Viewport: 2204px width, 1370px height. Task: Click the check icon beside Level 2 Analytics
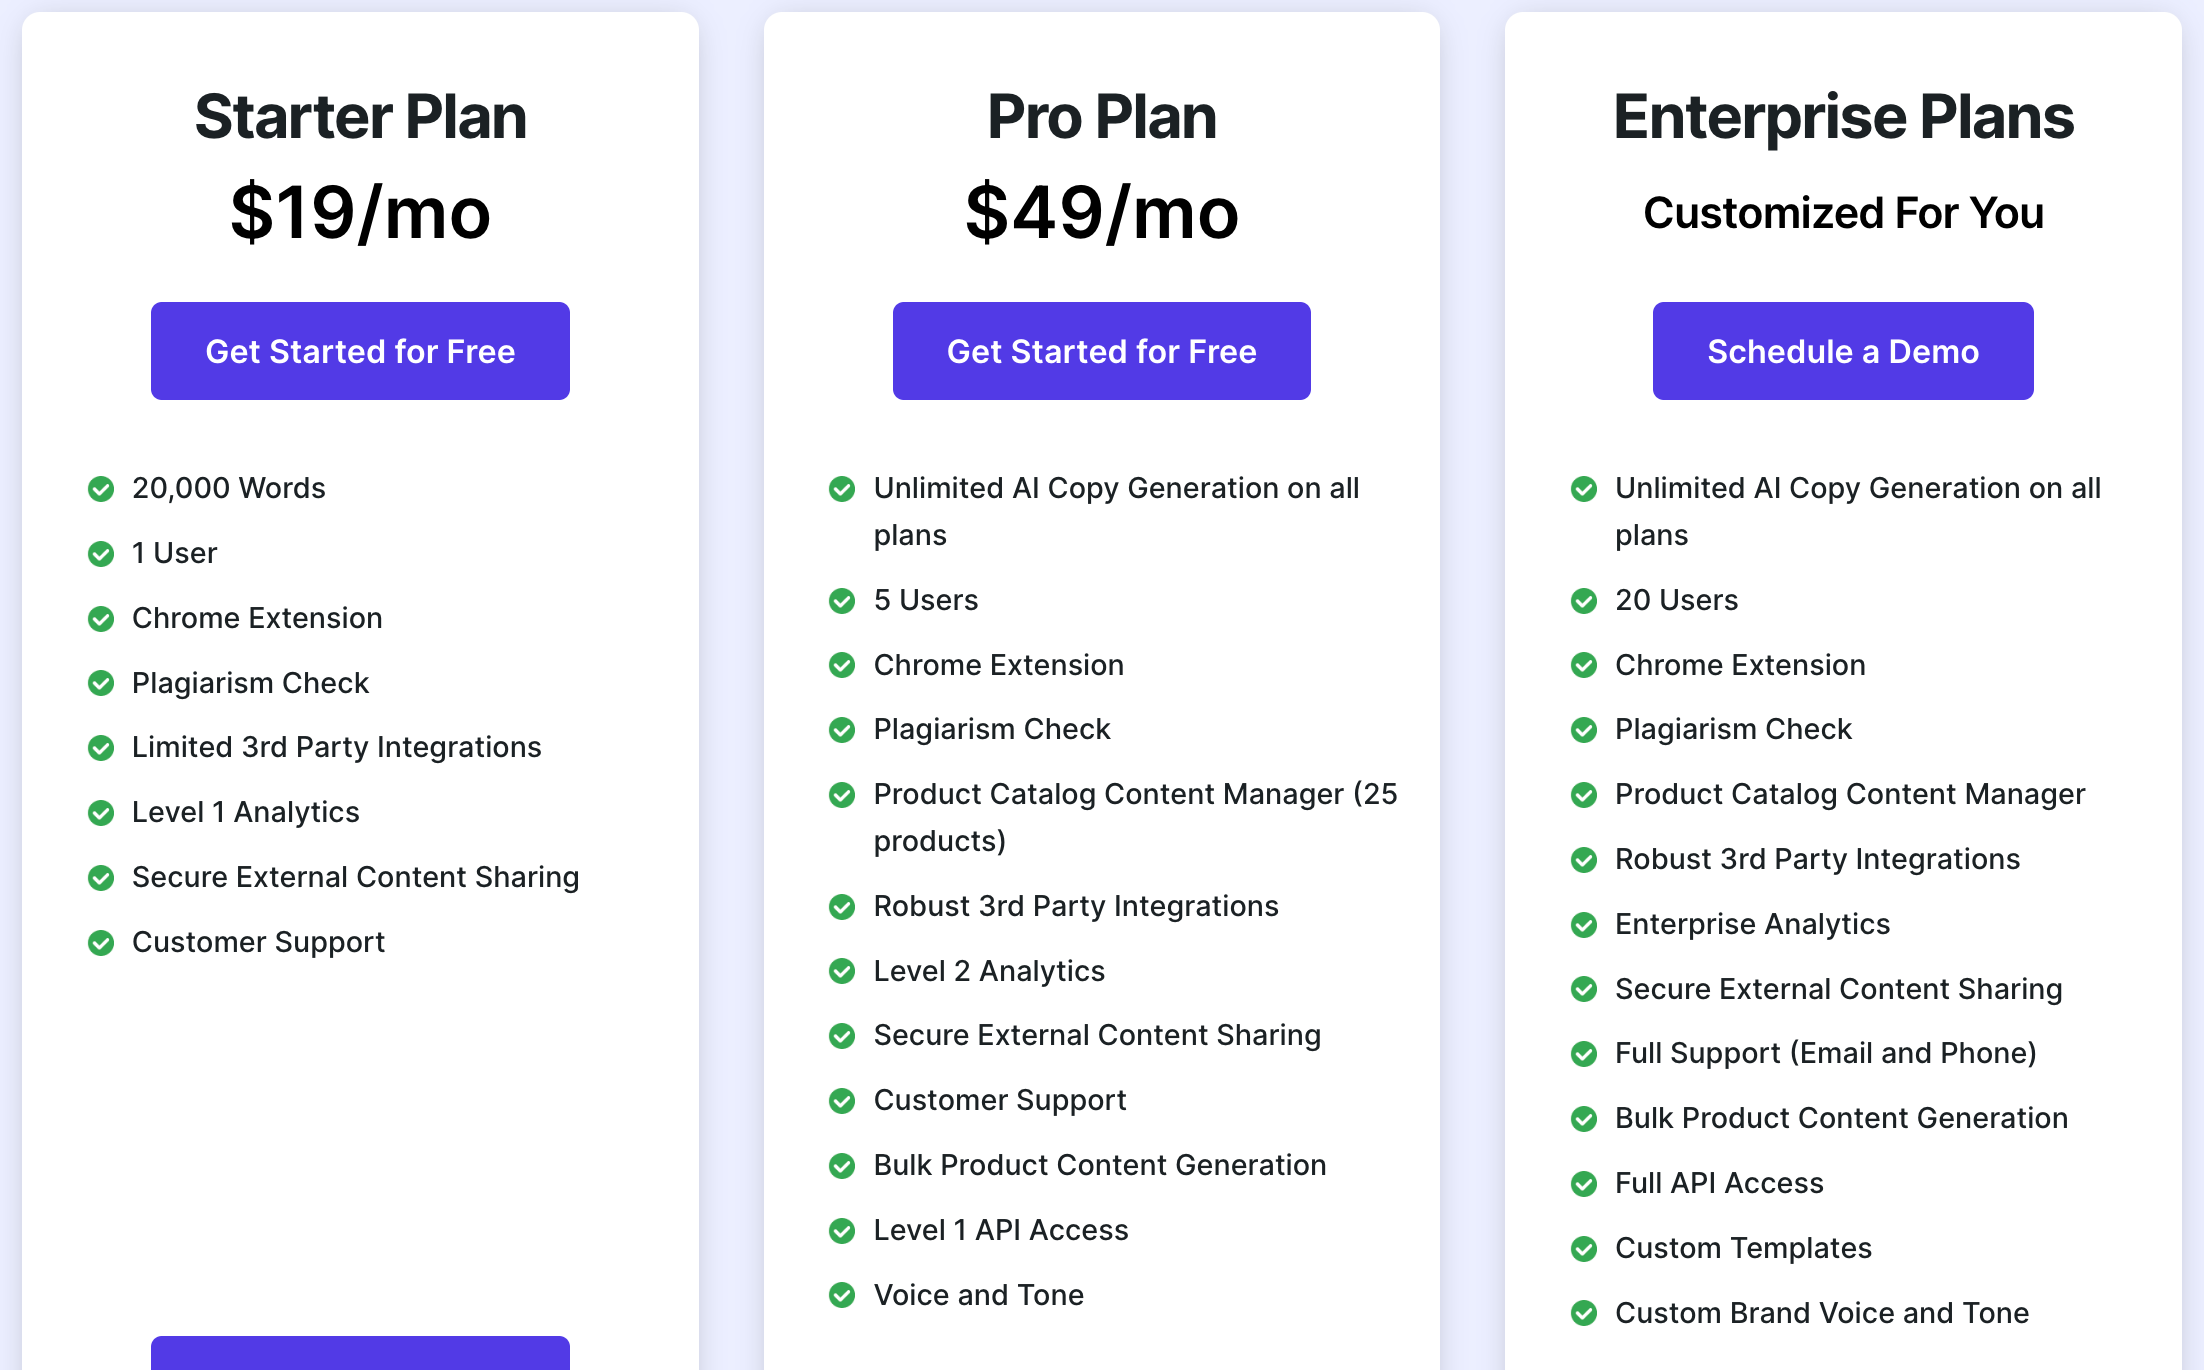(842, 971)
